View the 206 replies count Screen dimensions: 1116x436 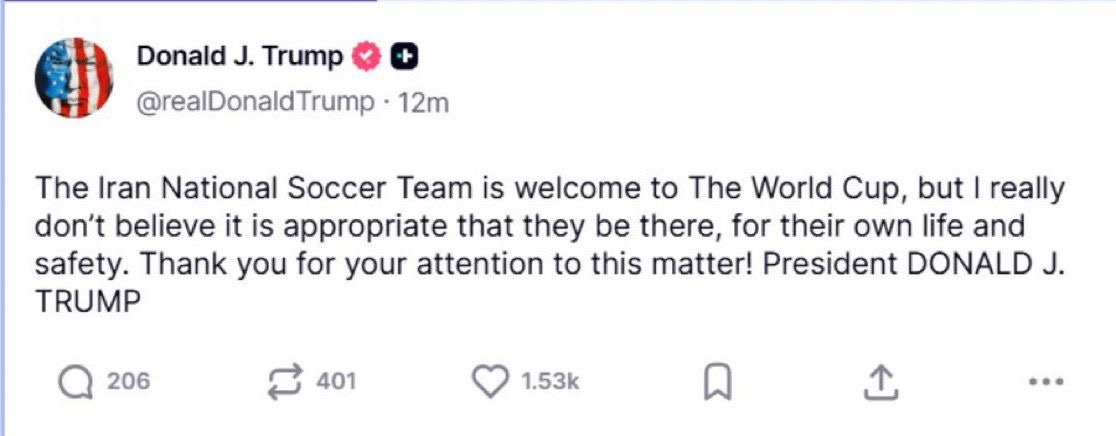click(x=128, y=381)
